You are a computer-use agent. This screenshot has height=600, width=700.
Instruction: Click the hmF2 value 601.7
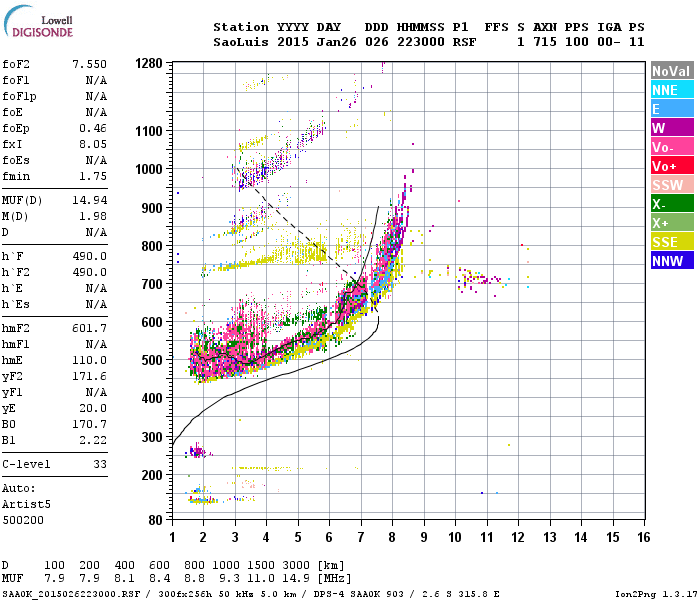(x=89, y=328)
